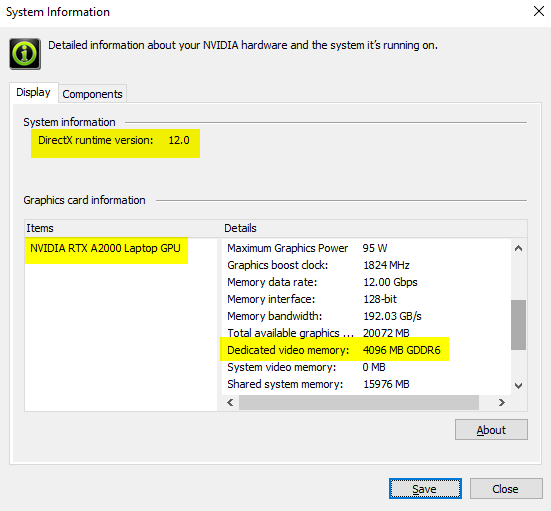
Task: Select the Memory interface row
Action: pyautogui.click(x=366, y=299)
